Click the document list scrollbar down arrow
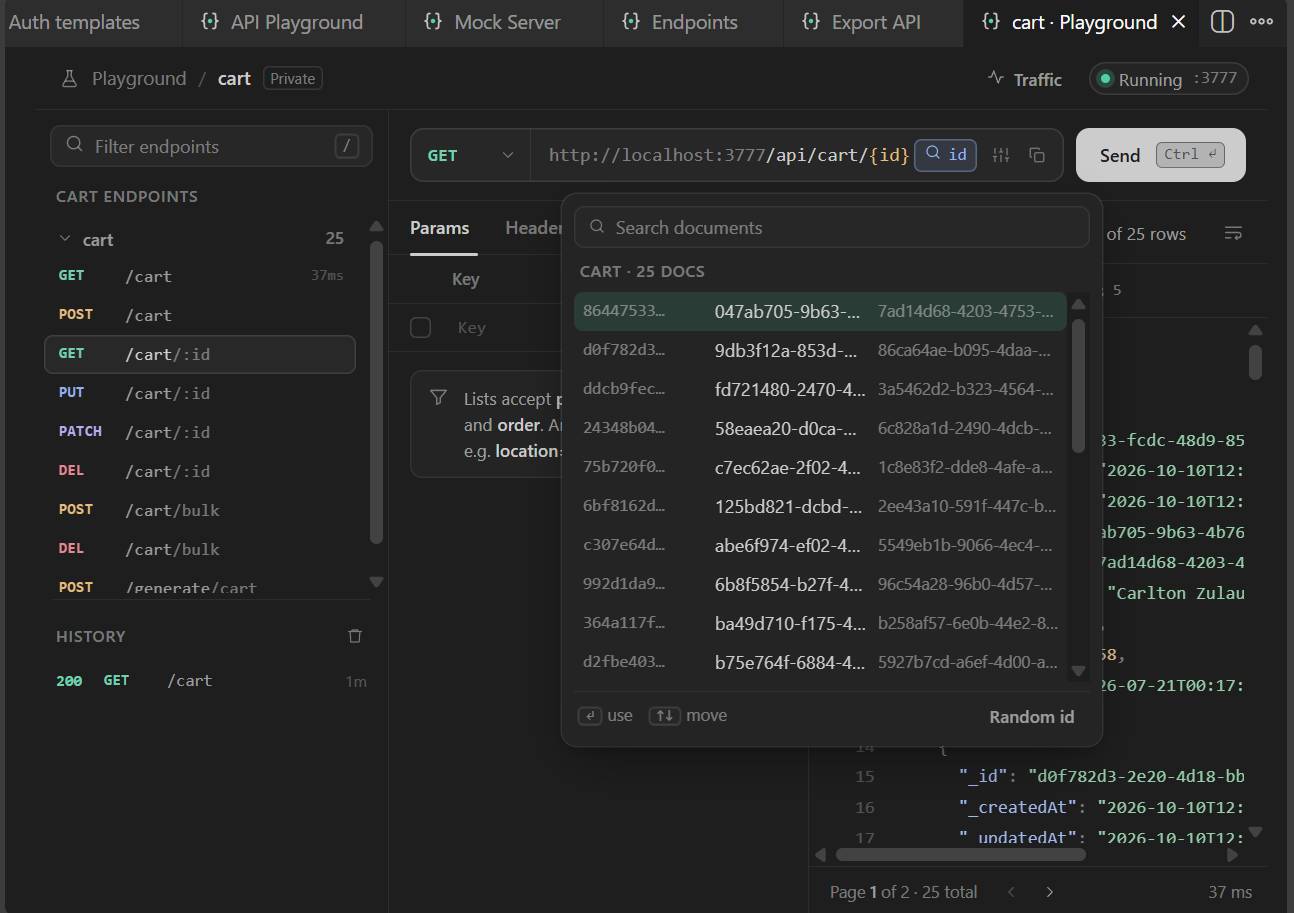Viewport: 1294px width, 913px height. click(1078, 670)
